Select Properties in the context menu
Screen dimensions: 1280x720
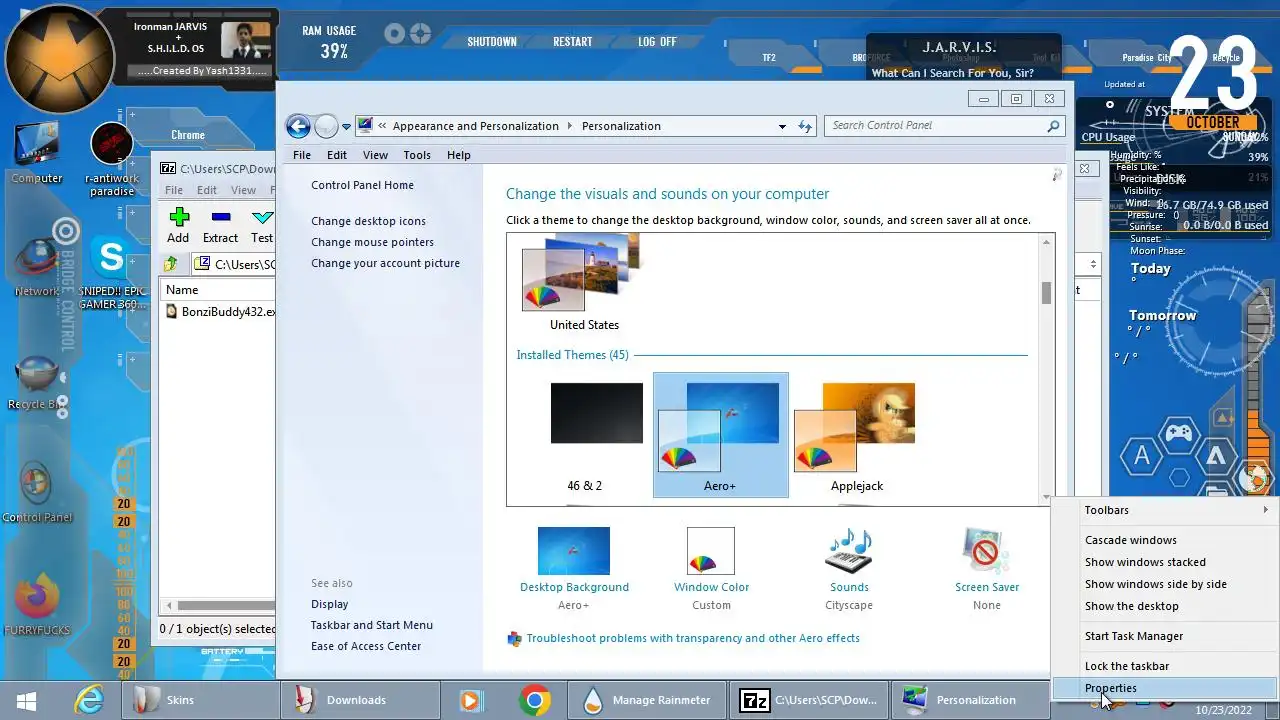[x=1164, y=688]
